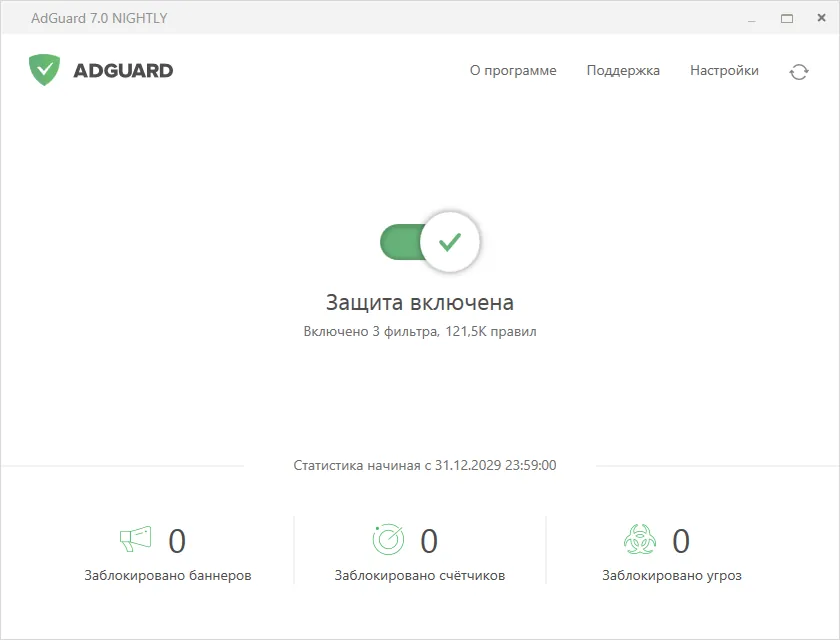Minimize the AdGuard window

click(752, 19)
